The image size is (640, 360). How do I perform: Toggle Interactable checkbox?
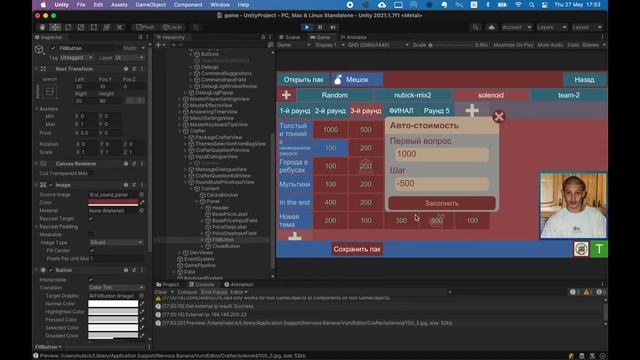point(91,280)
